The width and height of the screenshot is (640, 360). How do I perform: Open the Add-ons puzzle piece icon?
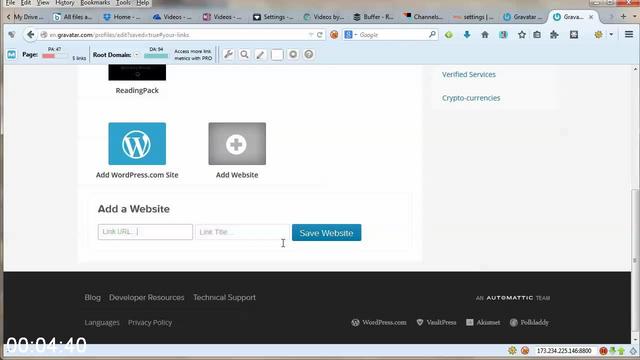click(554, 35)
